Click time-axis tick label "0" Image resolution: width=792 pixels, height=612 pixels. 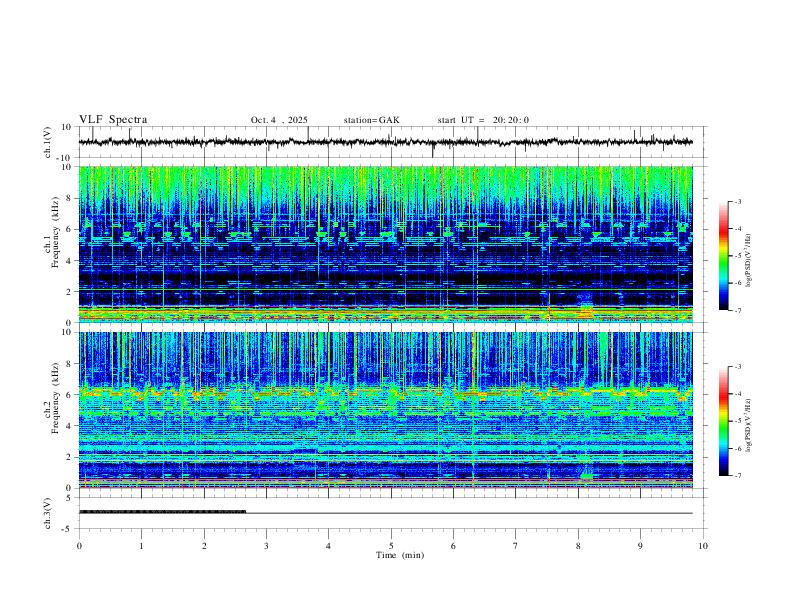click(79, 546)
